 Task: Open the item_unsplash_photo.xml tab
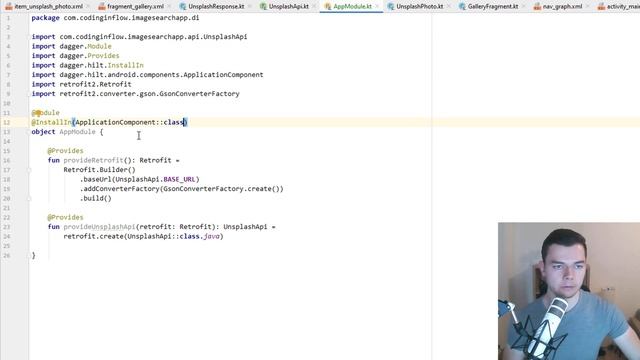click(x=48, y=7)
